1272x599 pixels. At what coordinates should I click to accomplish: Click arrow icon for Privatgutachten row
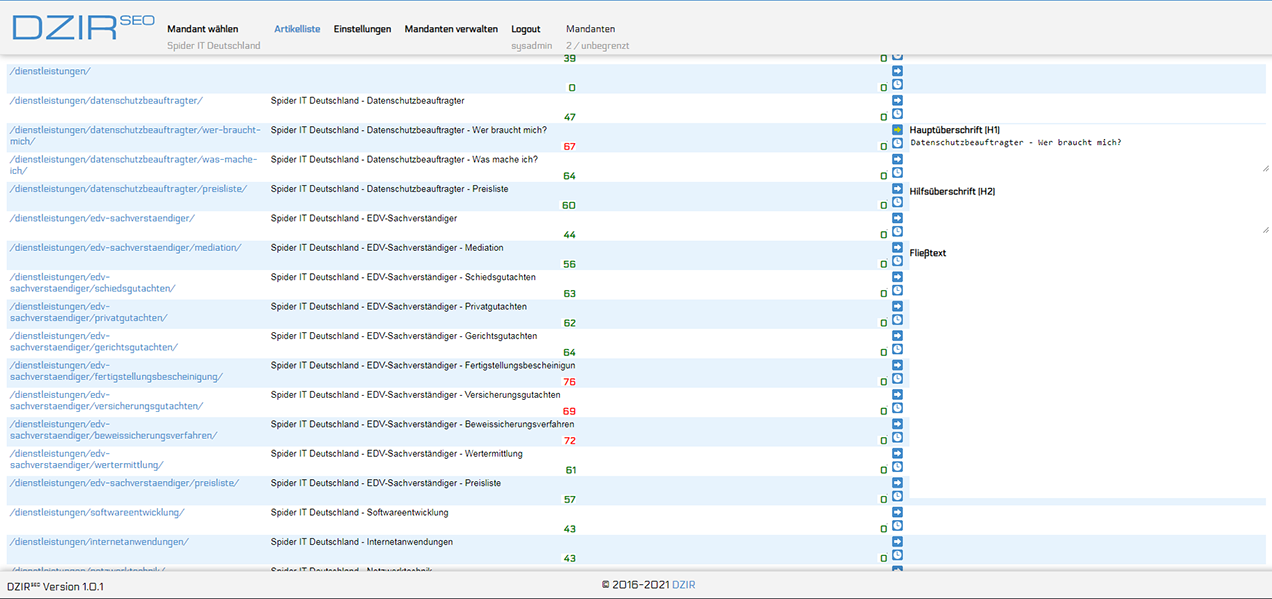coord(897,306)
